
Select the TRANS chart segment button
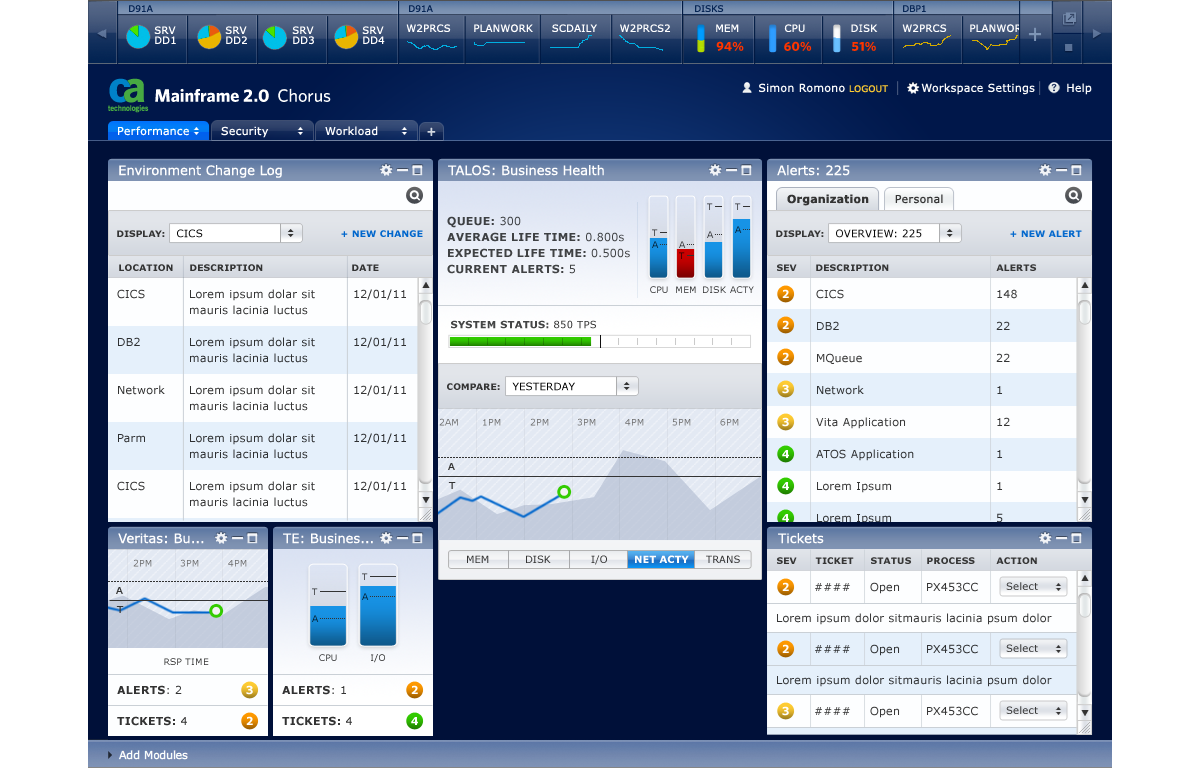pyautogui.click(x=723, y=560)
